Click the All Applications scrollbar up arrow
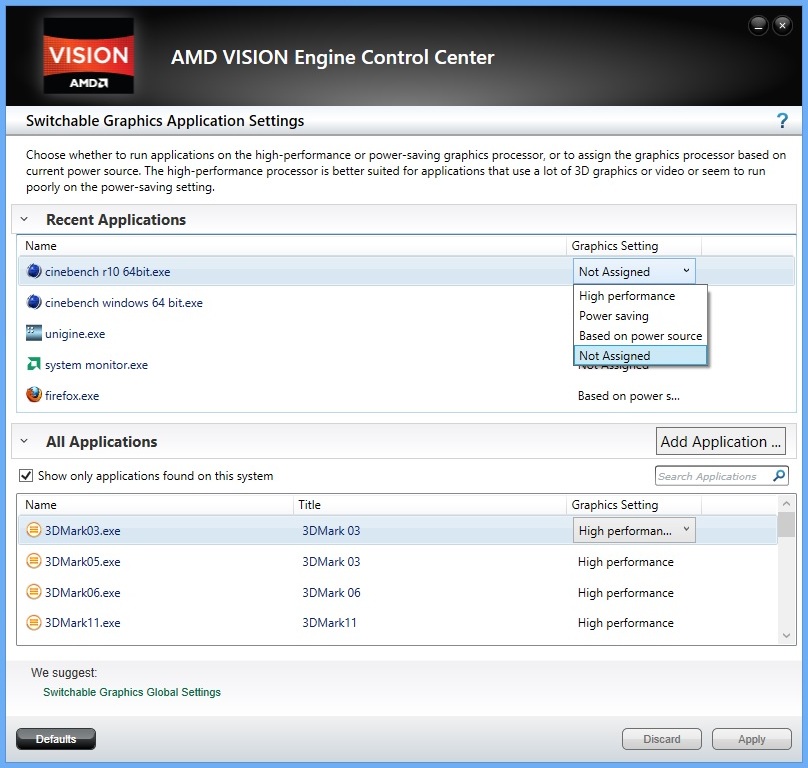 (786, 504)
